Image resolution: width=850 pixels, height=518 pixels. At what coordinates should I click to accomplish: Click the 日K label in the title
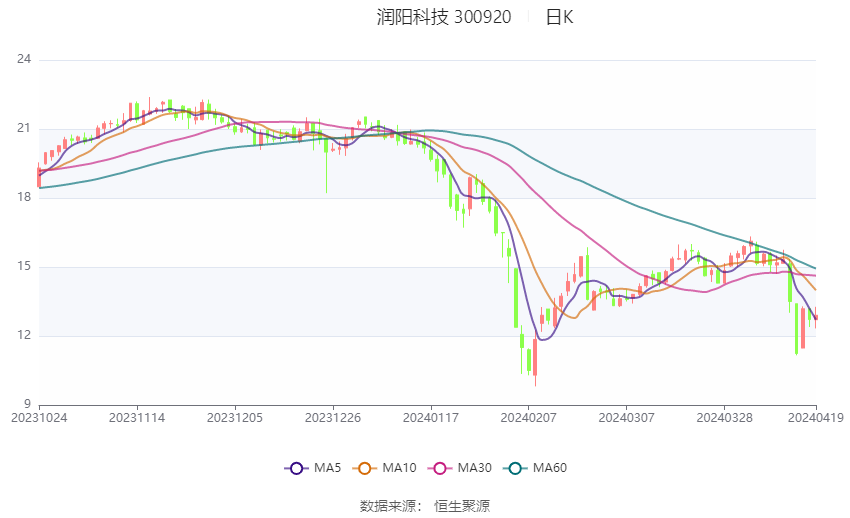pos(559,17)
